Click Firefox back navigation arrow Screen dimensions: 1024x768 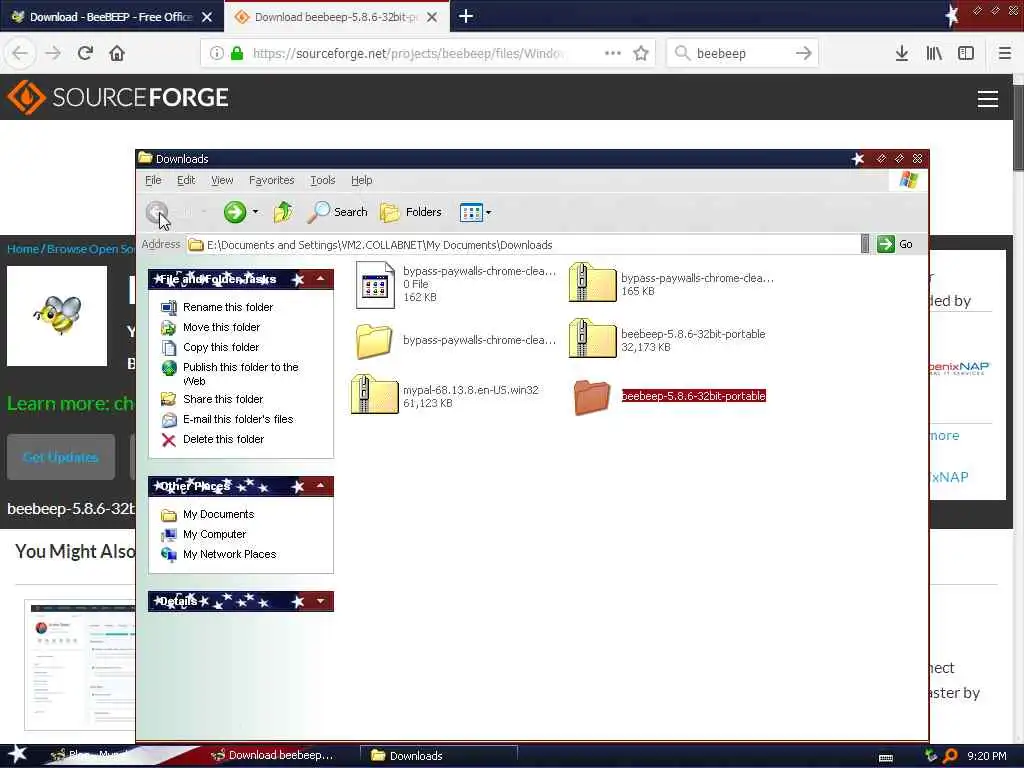pyautogui.click(x=20, y=53)
